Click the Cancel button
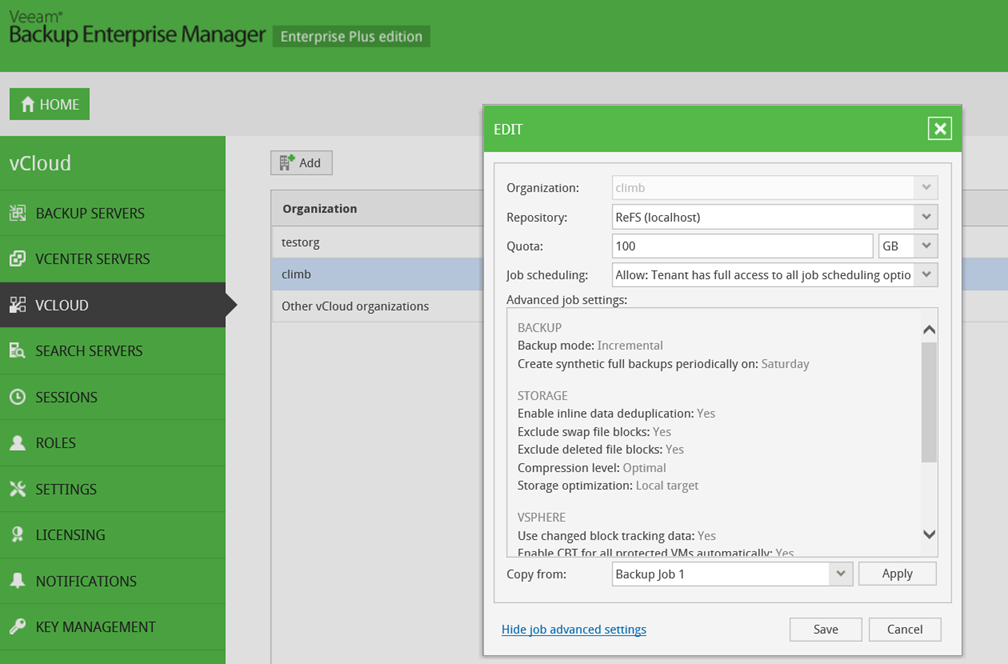Viewport: 1008px width, 664px height. [x=904, y=629]
